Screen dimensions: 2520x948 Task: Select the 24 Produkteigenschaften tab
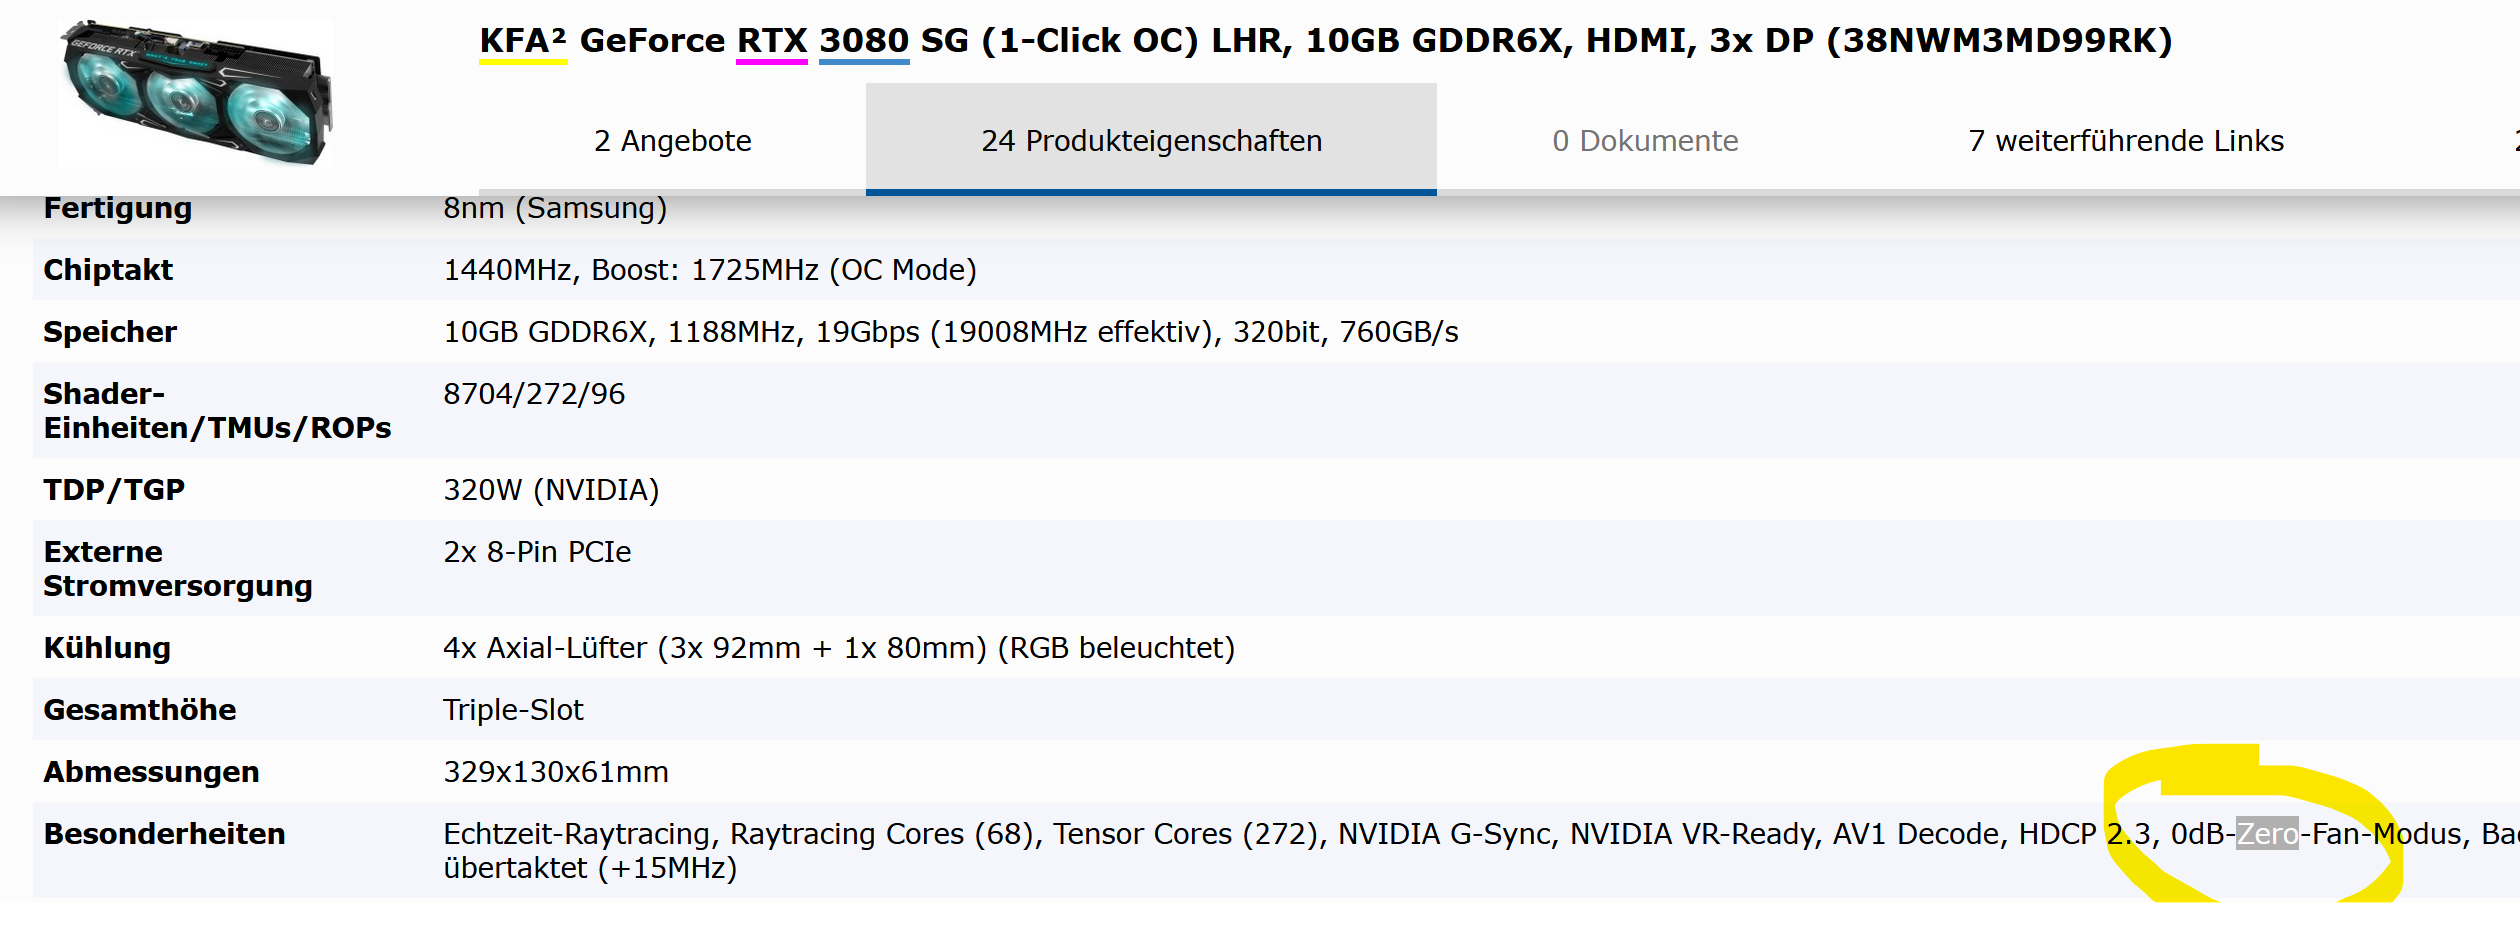[x=1151, y=141]
